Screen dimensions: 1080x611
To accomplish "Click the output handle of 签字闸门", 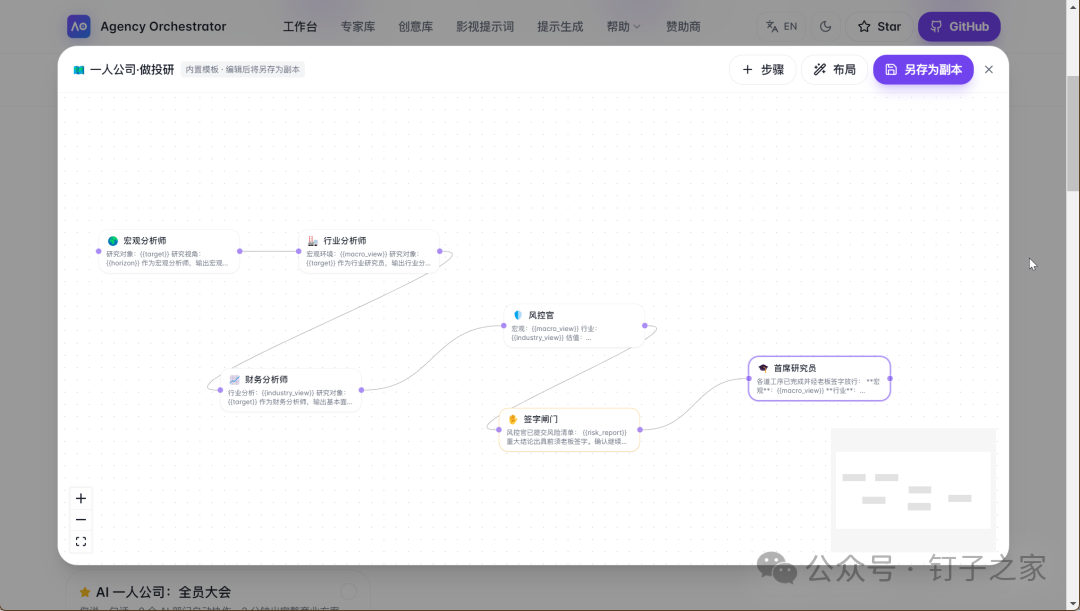I will pos(640,430).
